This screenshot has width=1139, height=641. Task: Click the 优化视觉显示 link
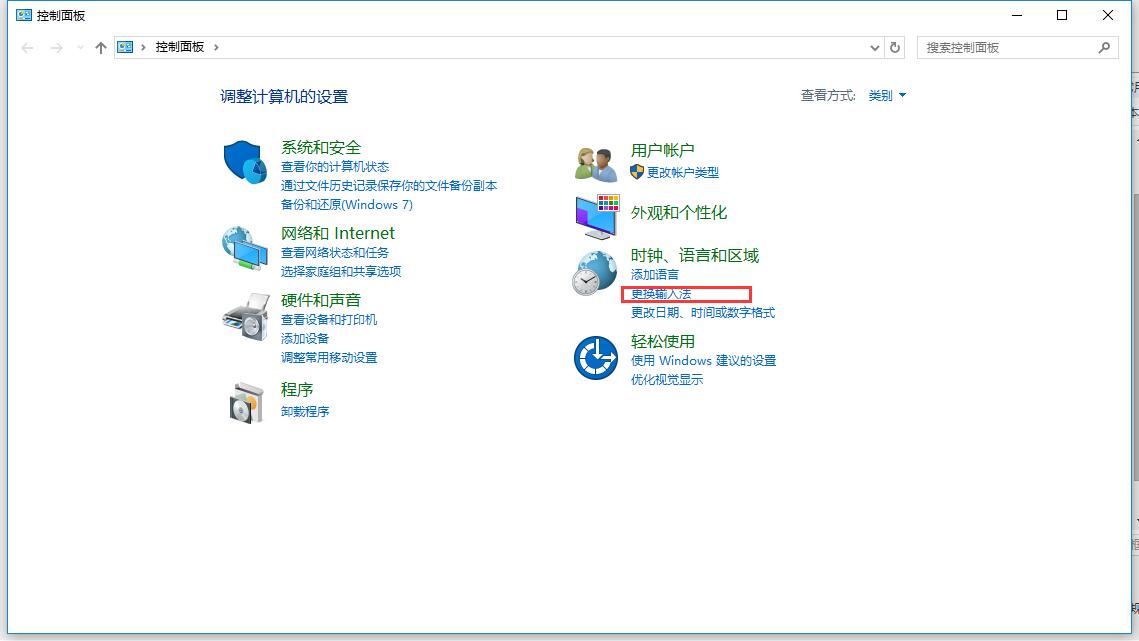tap(667, 379)
